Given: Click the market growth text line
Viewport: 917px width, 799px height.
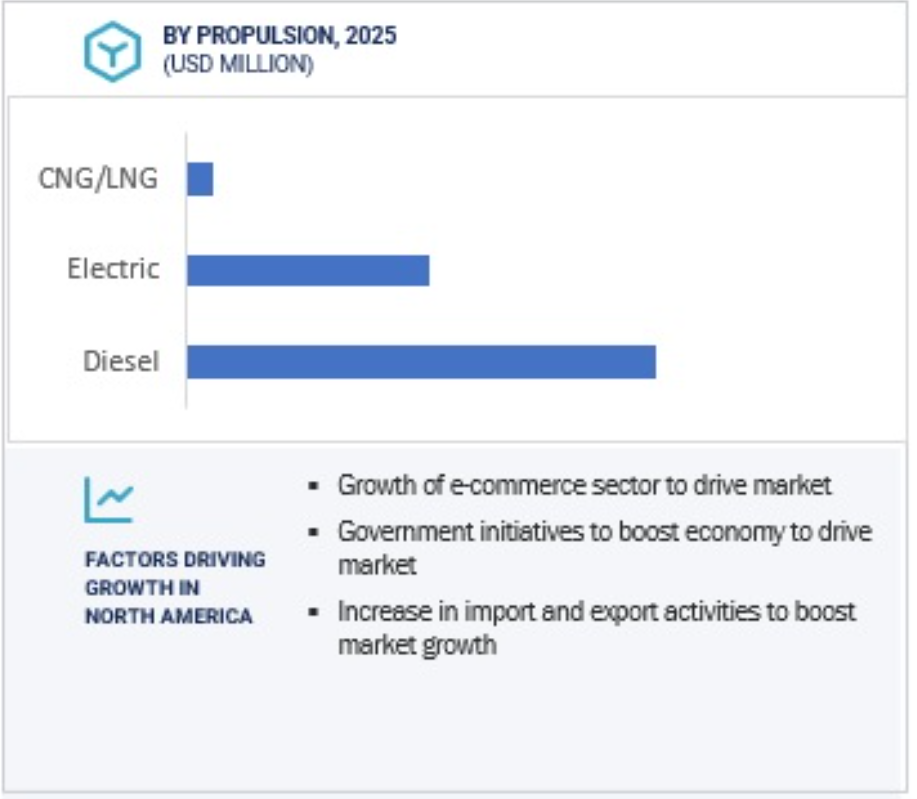Looking at the screenshot, I should tap(418, 645).
